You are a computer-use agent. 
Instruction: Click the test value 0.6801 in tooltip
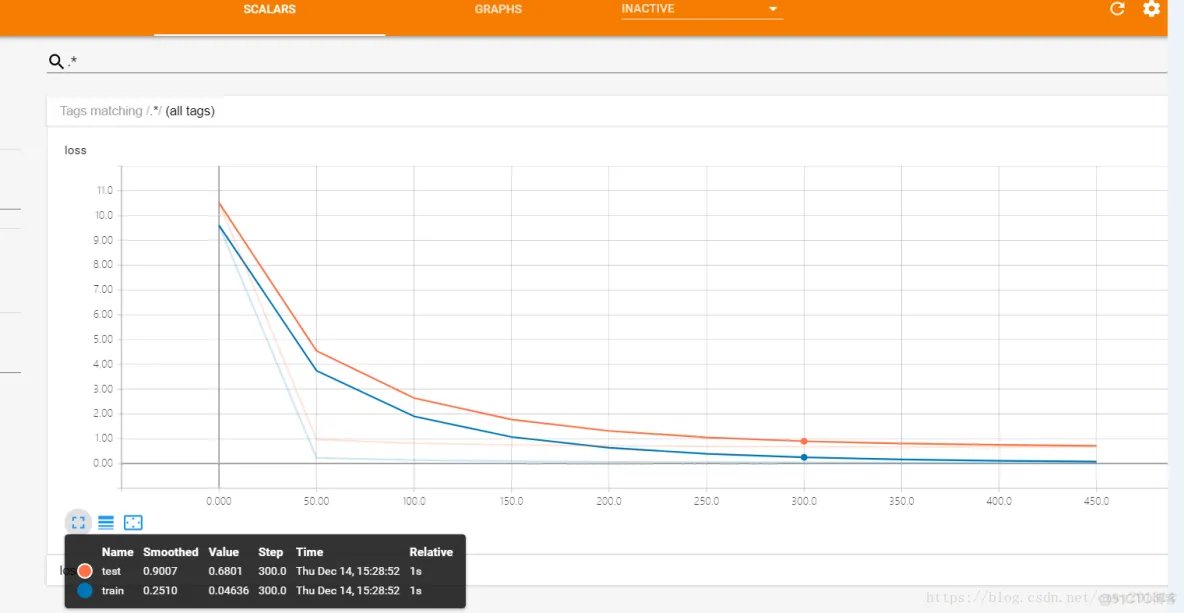225,571
